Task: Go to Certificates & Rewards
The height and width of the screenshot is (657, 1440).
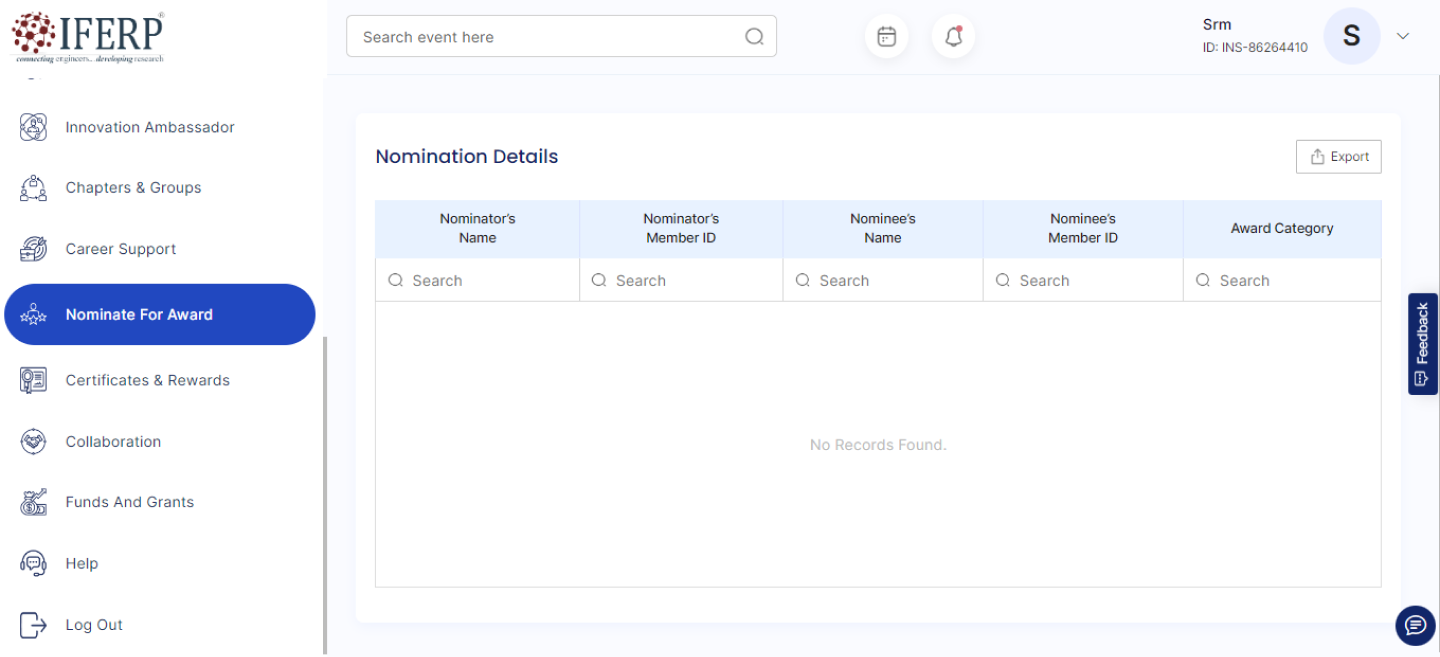Action: click(x=147, y=380)
